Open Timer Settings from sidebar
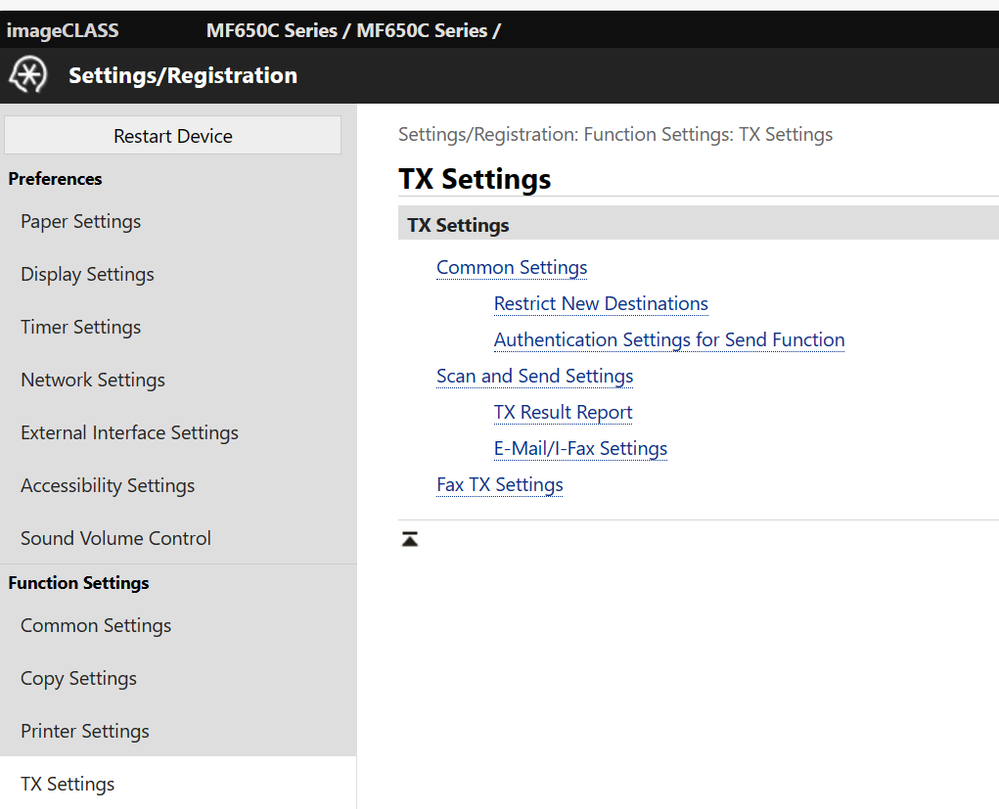The height and width of the screenshot is (809, 999). tap(81, 327)
